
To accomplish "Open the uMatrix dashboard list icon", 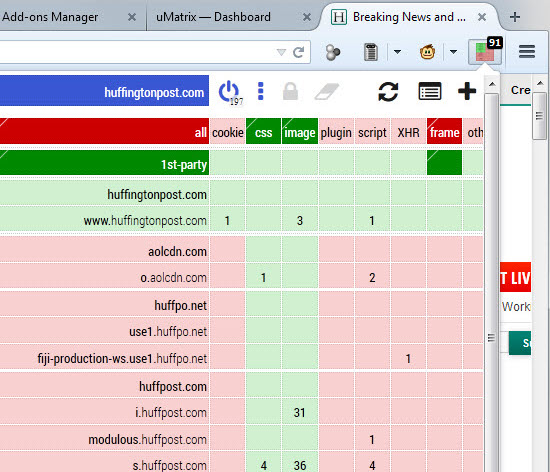I will click(430, 92).
